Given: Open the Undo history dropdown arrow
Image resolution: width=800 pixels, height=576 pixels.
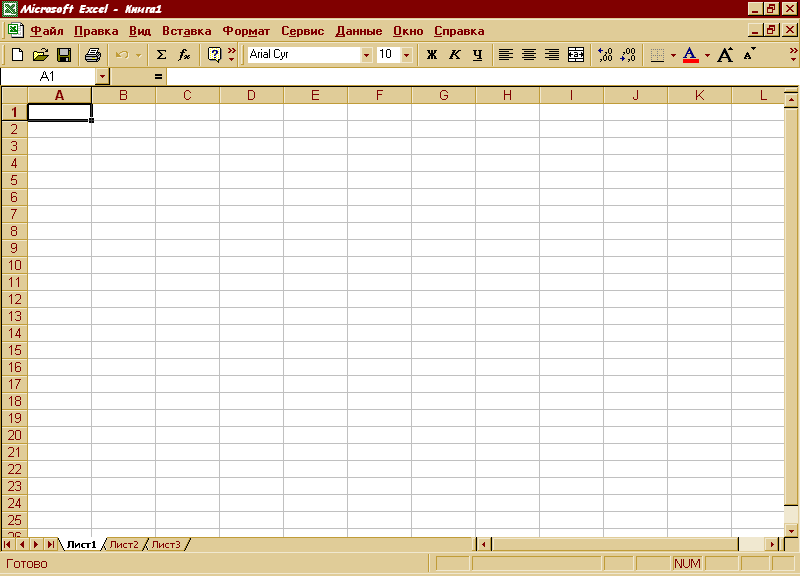Looking at the screenshot, I should pyautogui.click(x=138, y=55).
